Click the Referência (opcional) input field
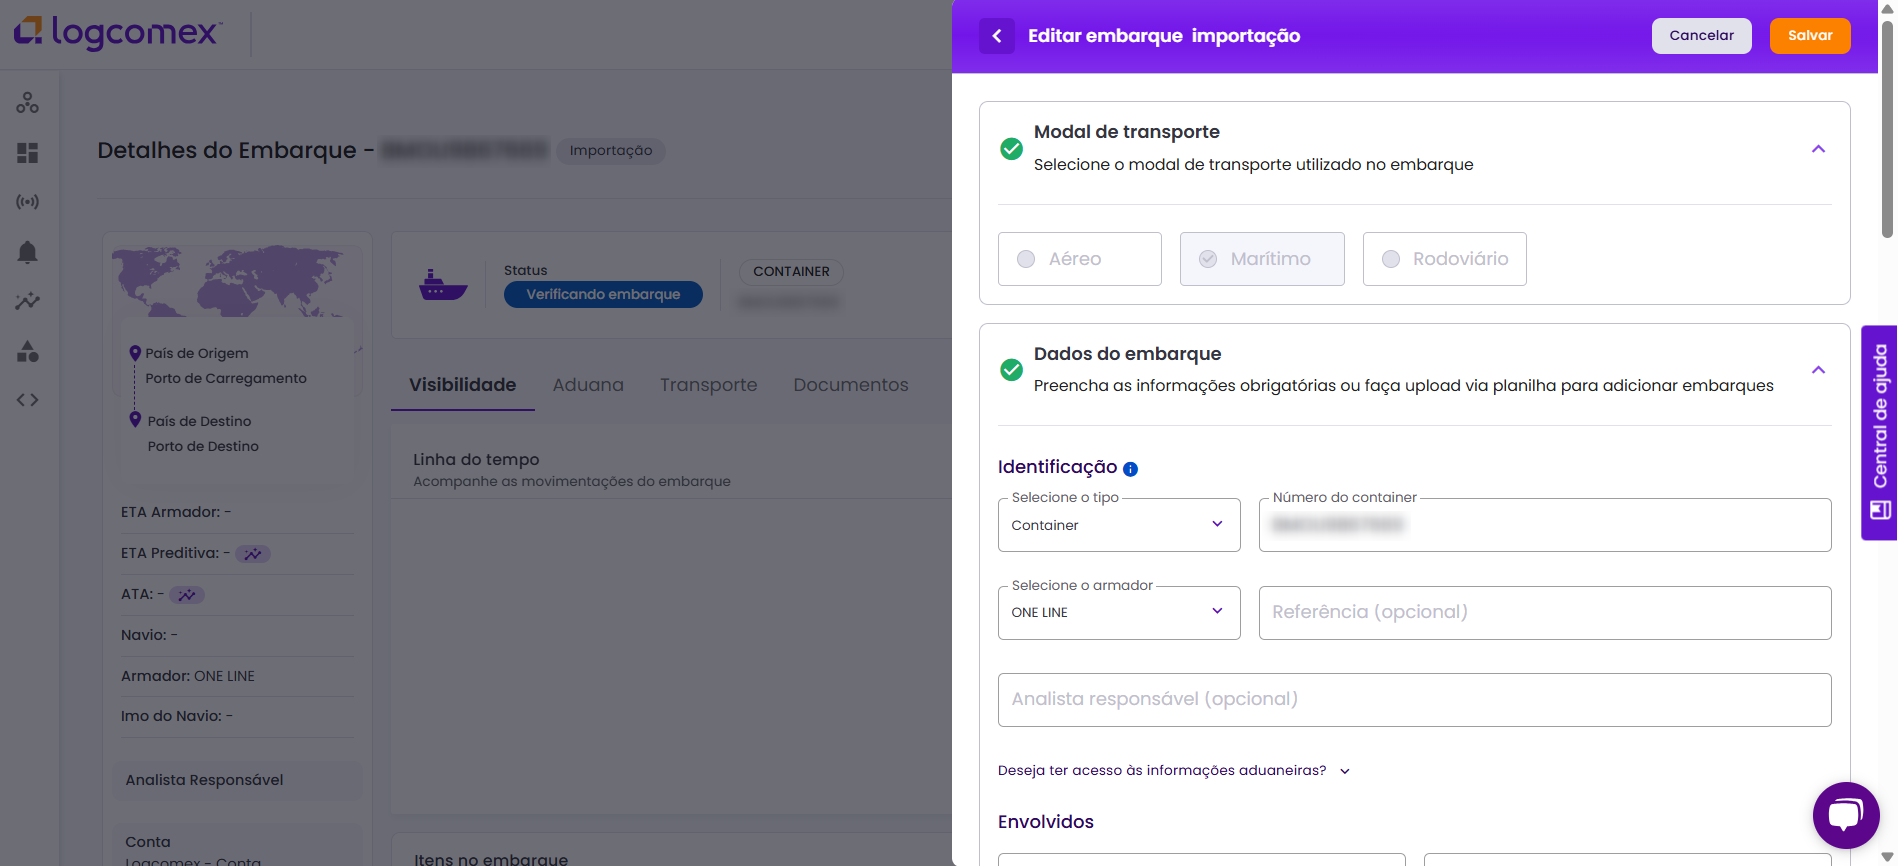Screen dimensions: 1898x866 point(1544,613)
